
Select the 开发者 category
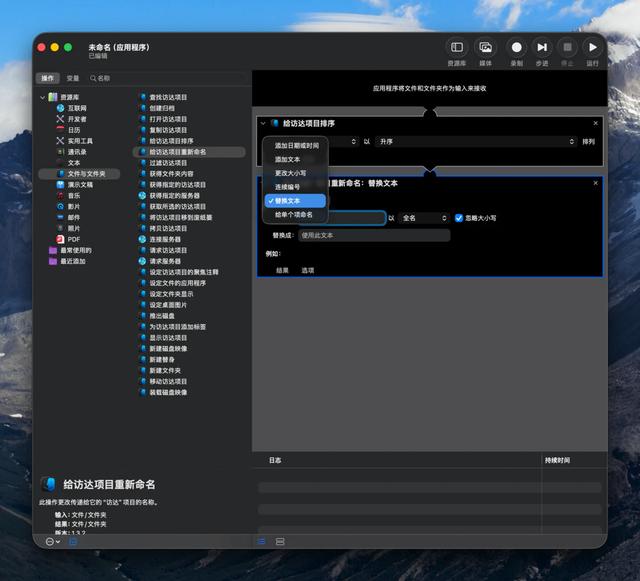[x=77, y=119]
